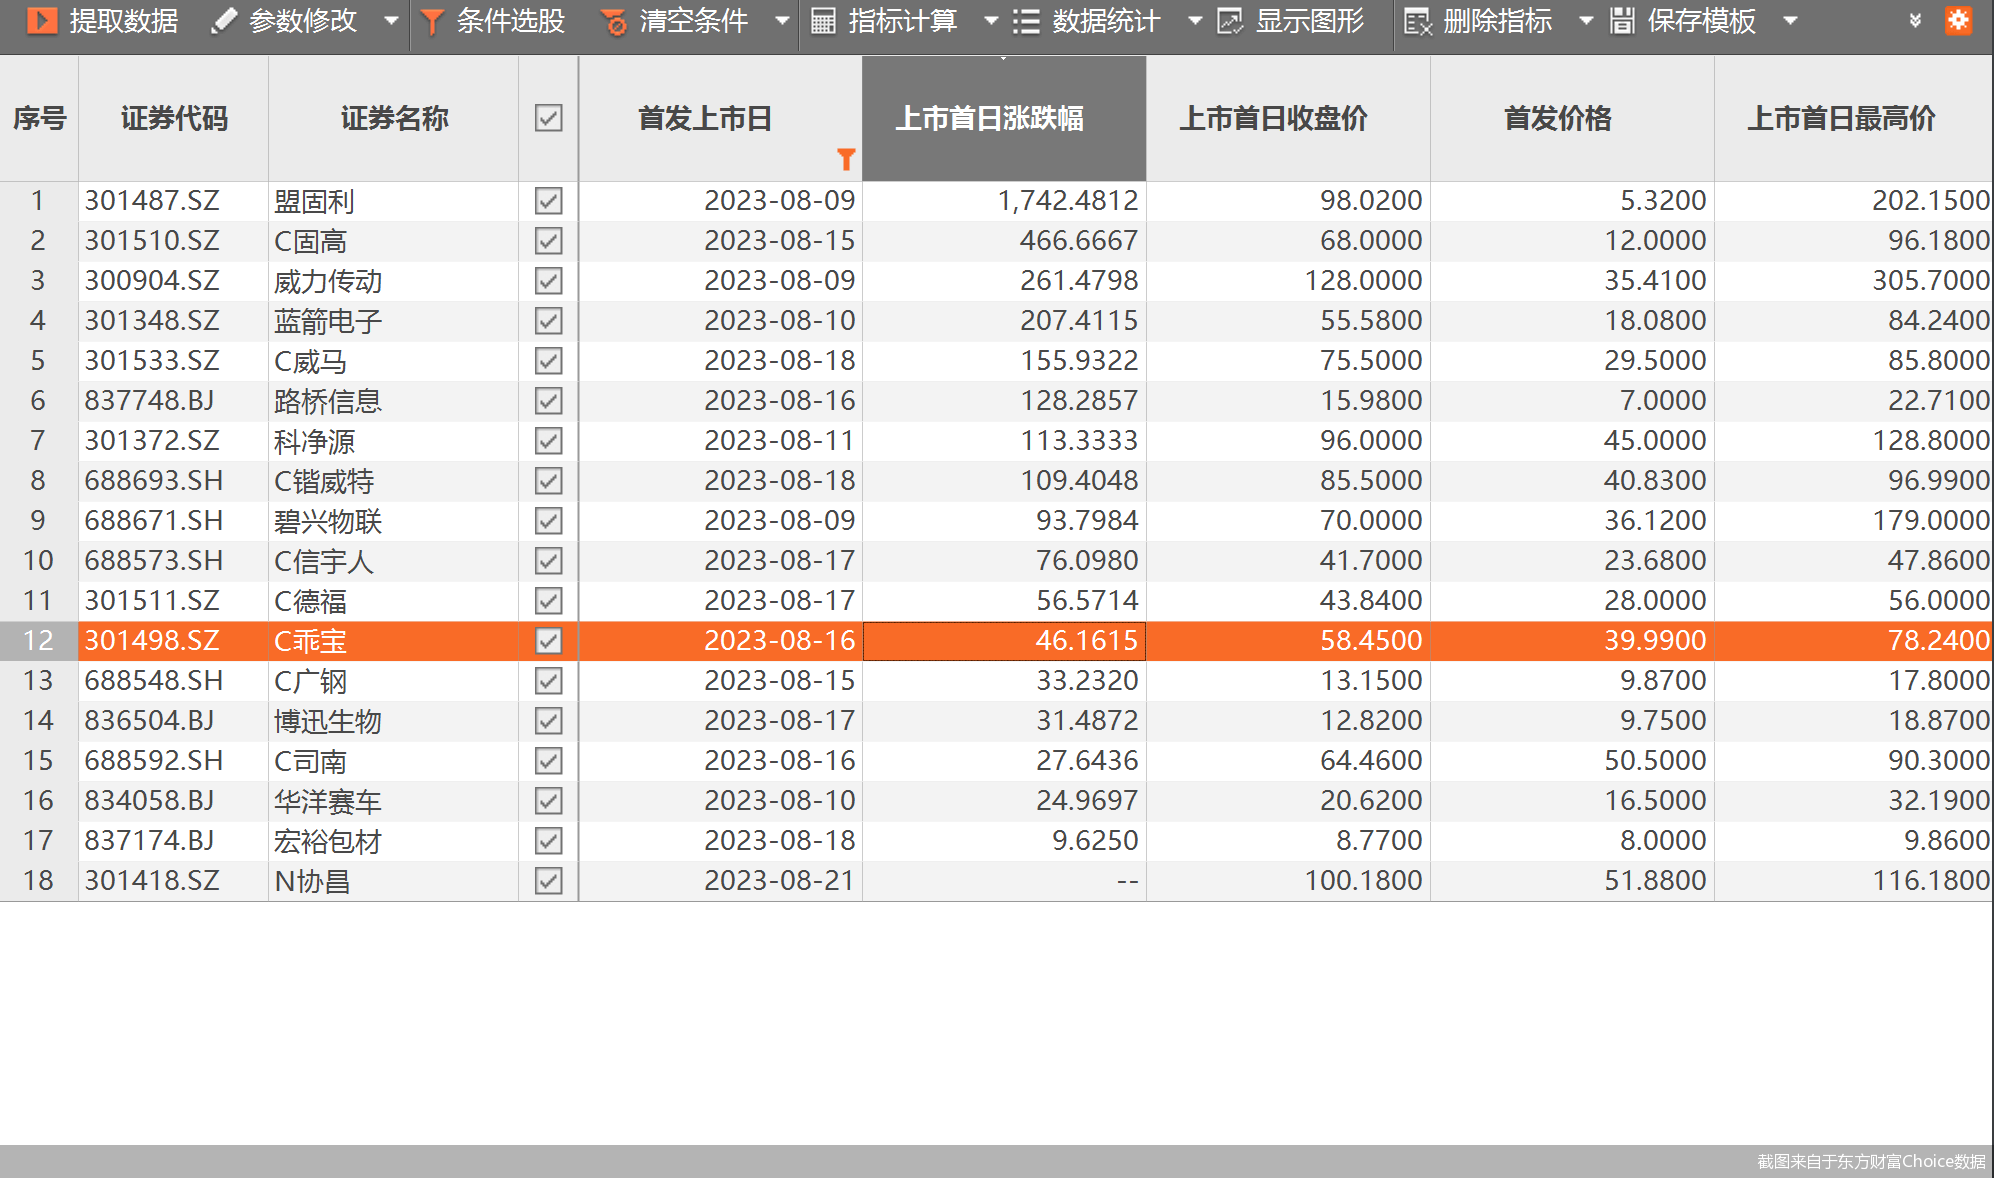Screen dimensions: 1994x1178
Task: Expand dropdown arrow next to 参数修改
Action: tap(391, 21)
